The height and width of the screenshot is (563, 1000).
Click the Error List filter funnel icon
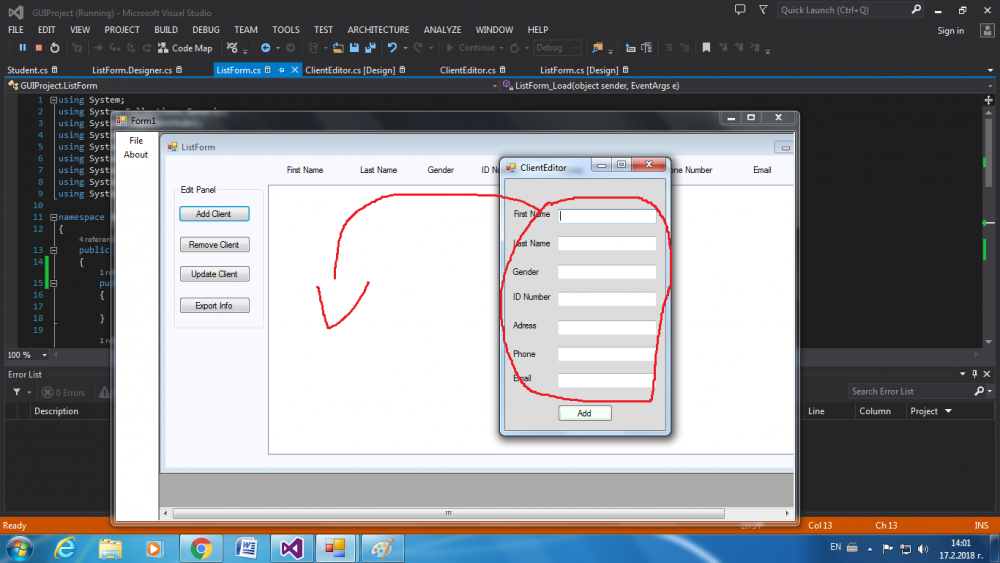(17, 392)
